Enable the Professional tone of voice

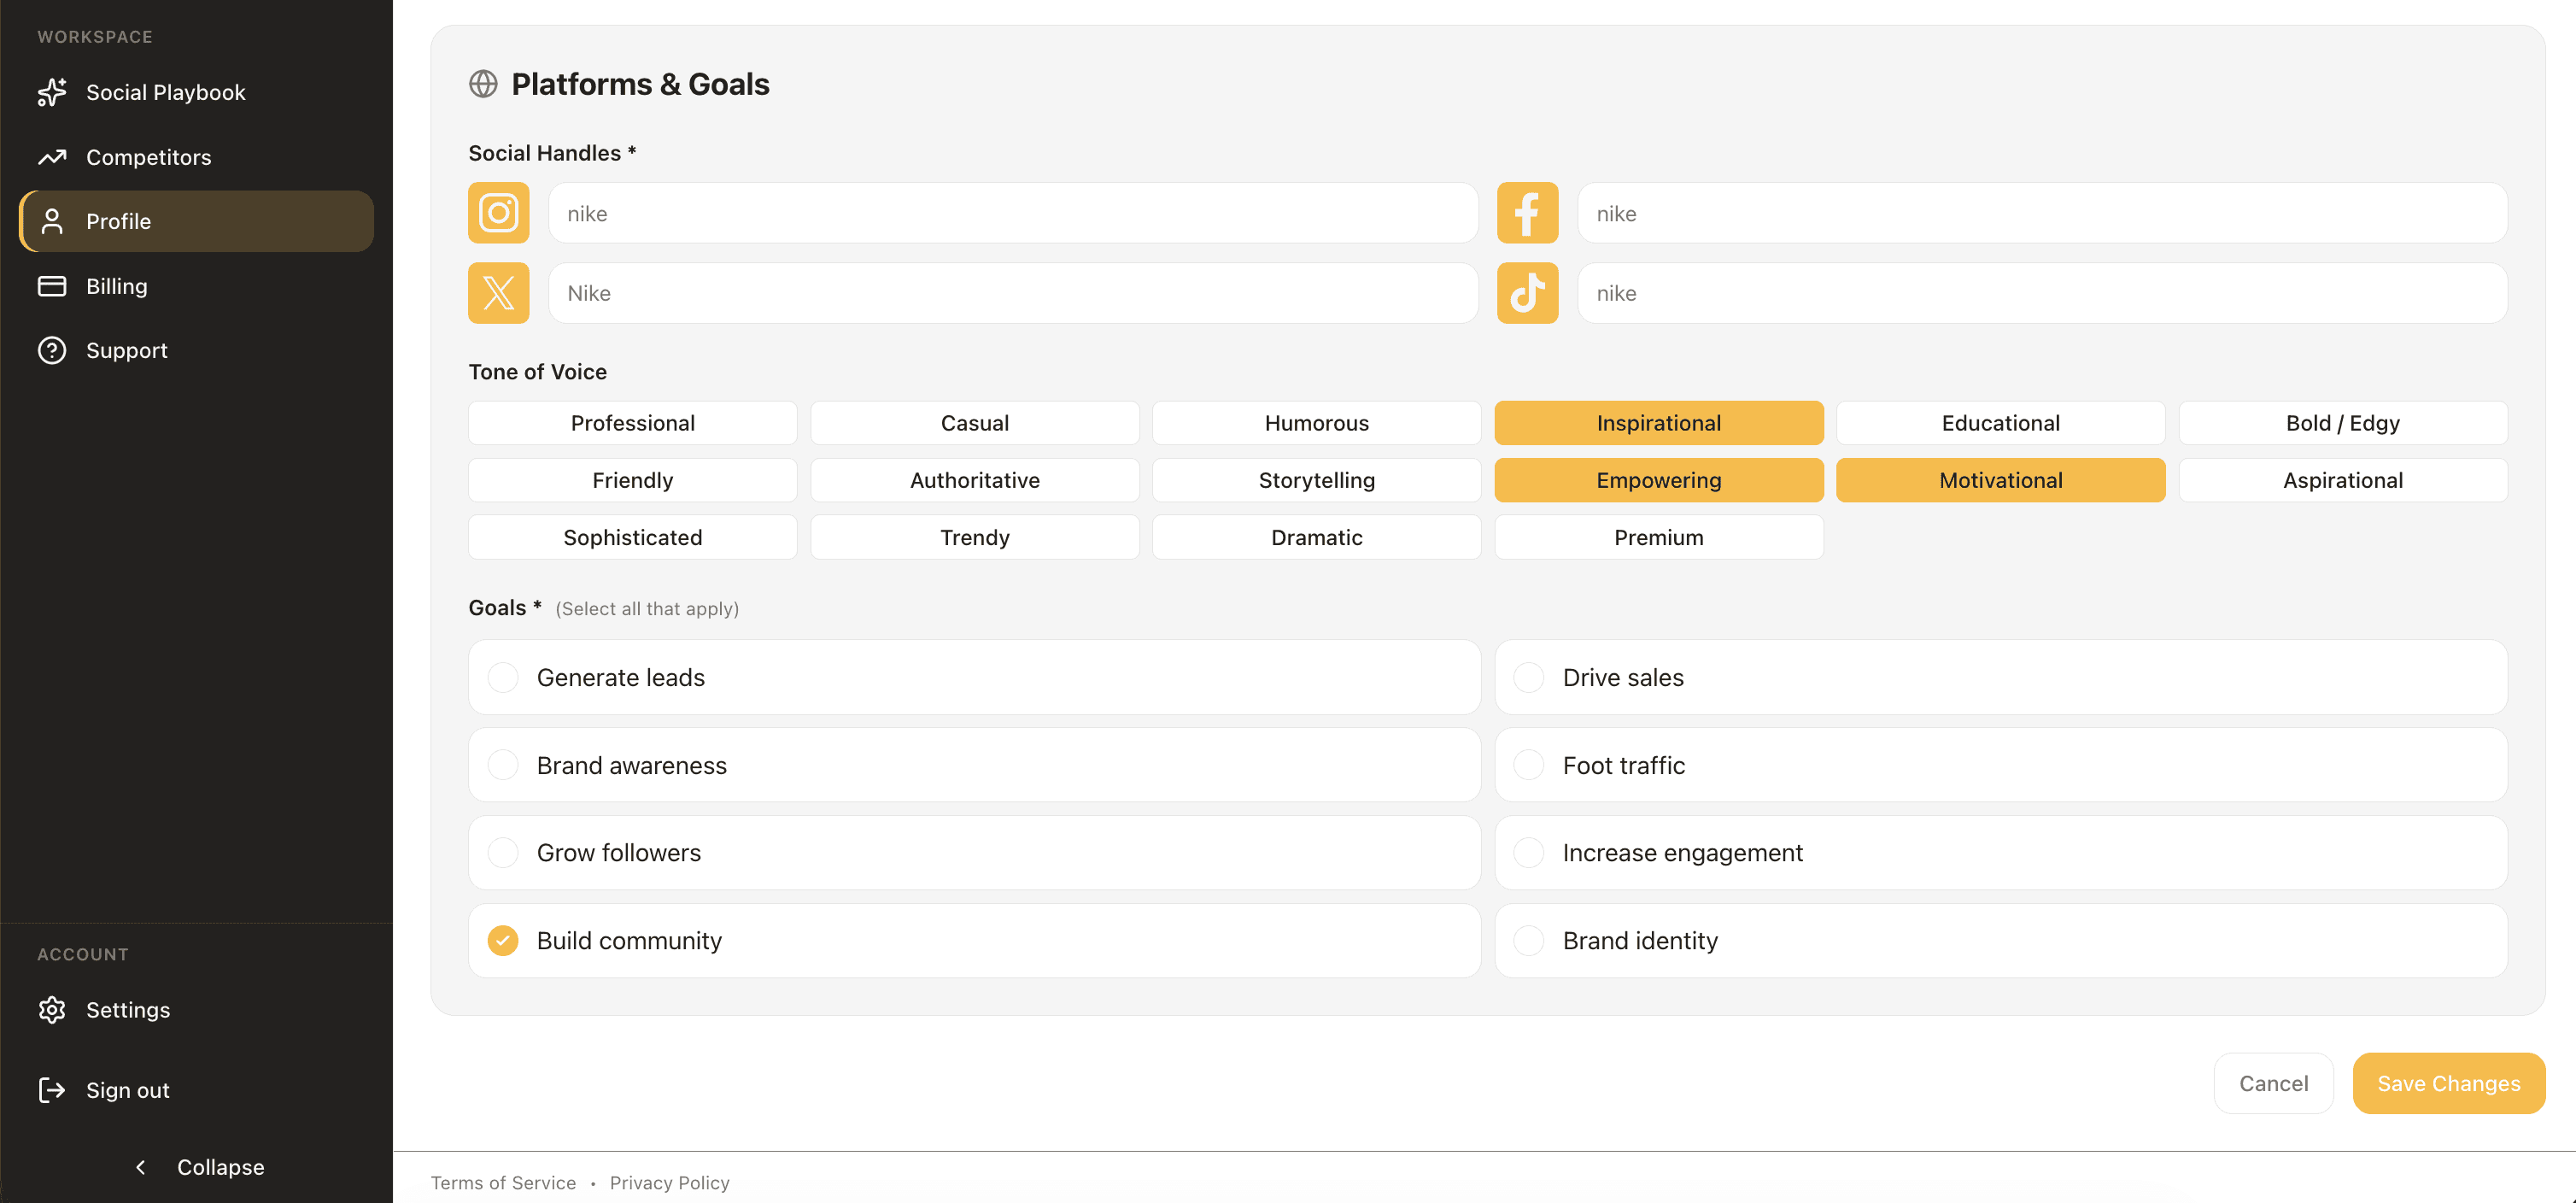coord(632,422)
